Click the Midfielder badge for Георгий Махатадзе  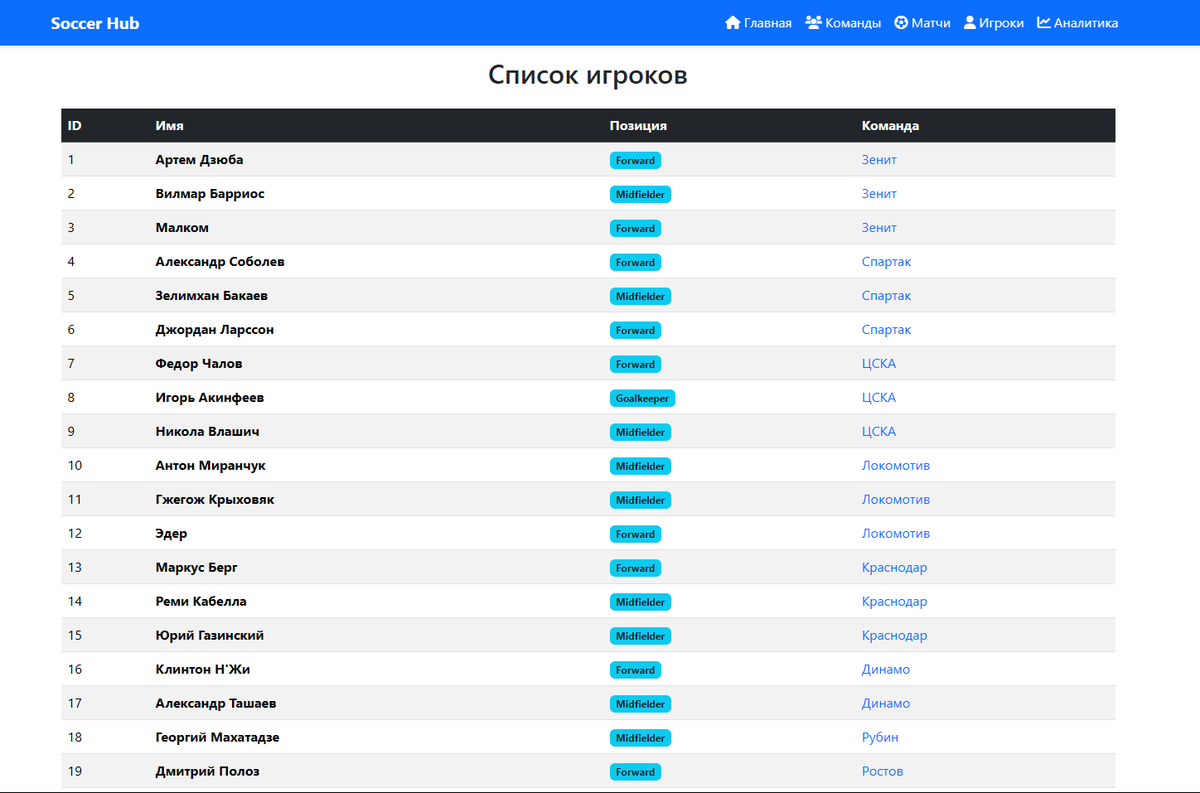(641, 738)
